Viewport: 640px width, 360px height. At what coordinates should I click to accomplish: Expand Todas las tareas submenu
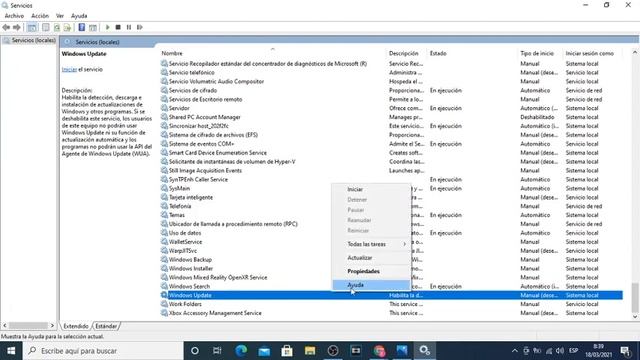(371, 244)
